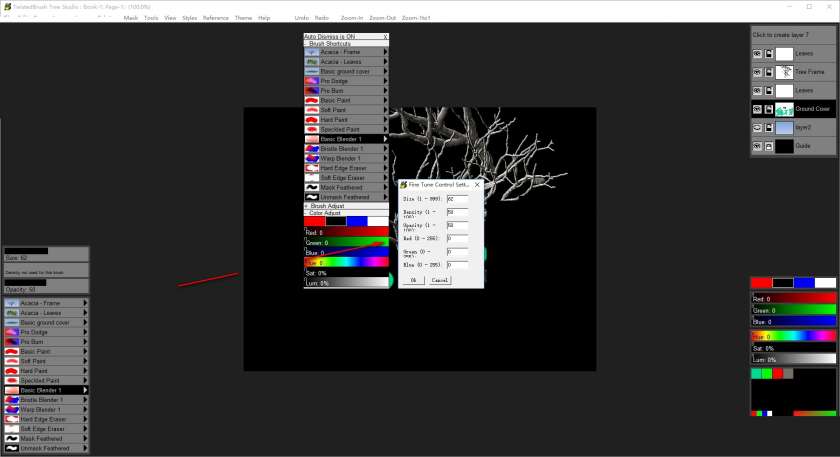This screenshot has width=840, height=457.
Task: Open the Reference menu
Action: coord(215,18)
